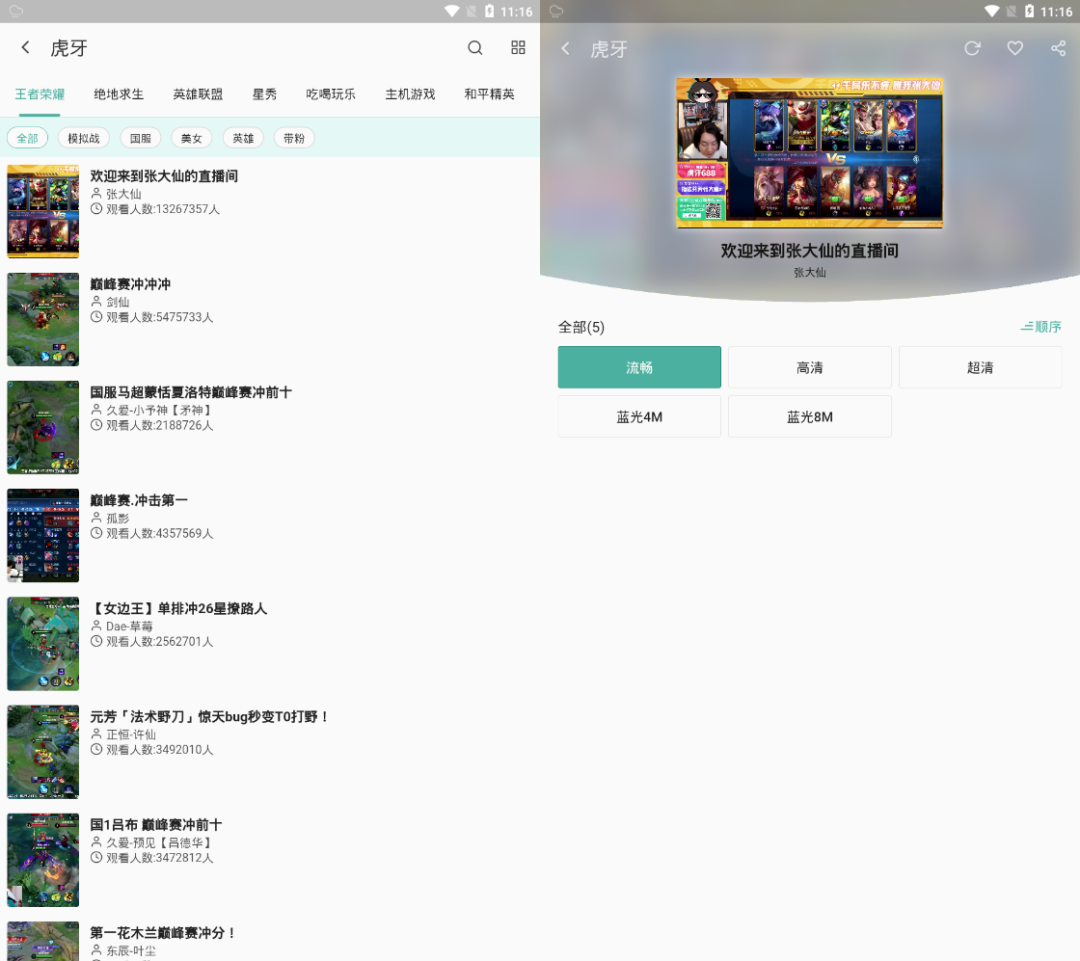Switch to grid layout view icon
The width and height of the screenshot is (1080, 961).
tap(518, 48)
